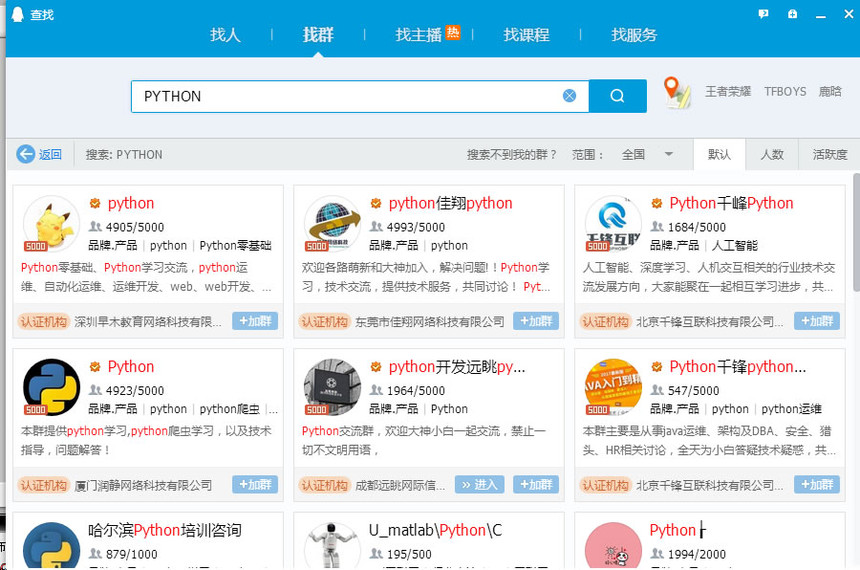Screen dimensions: 860x570
Task: Click the title bar icon beside feedback
Action: (x=792, y=14)
